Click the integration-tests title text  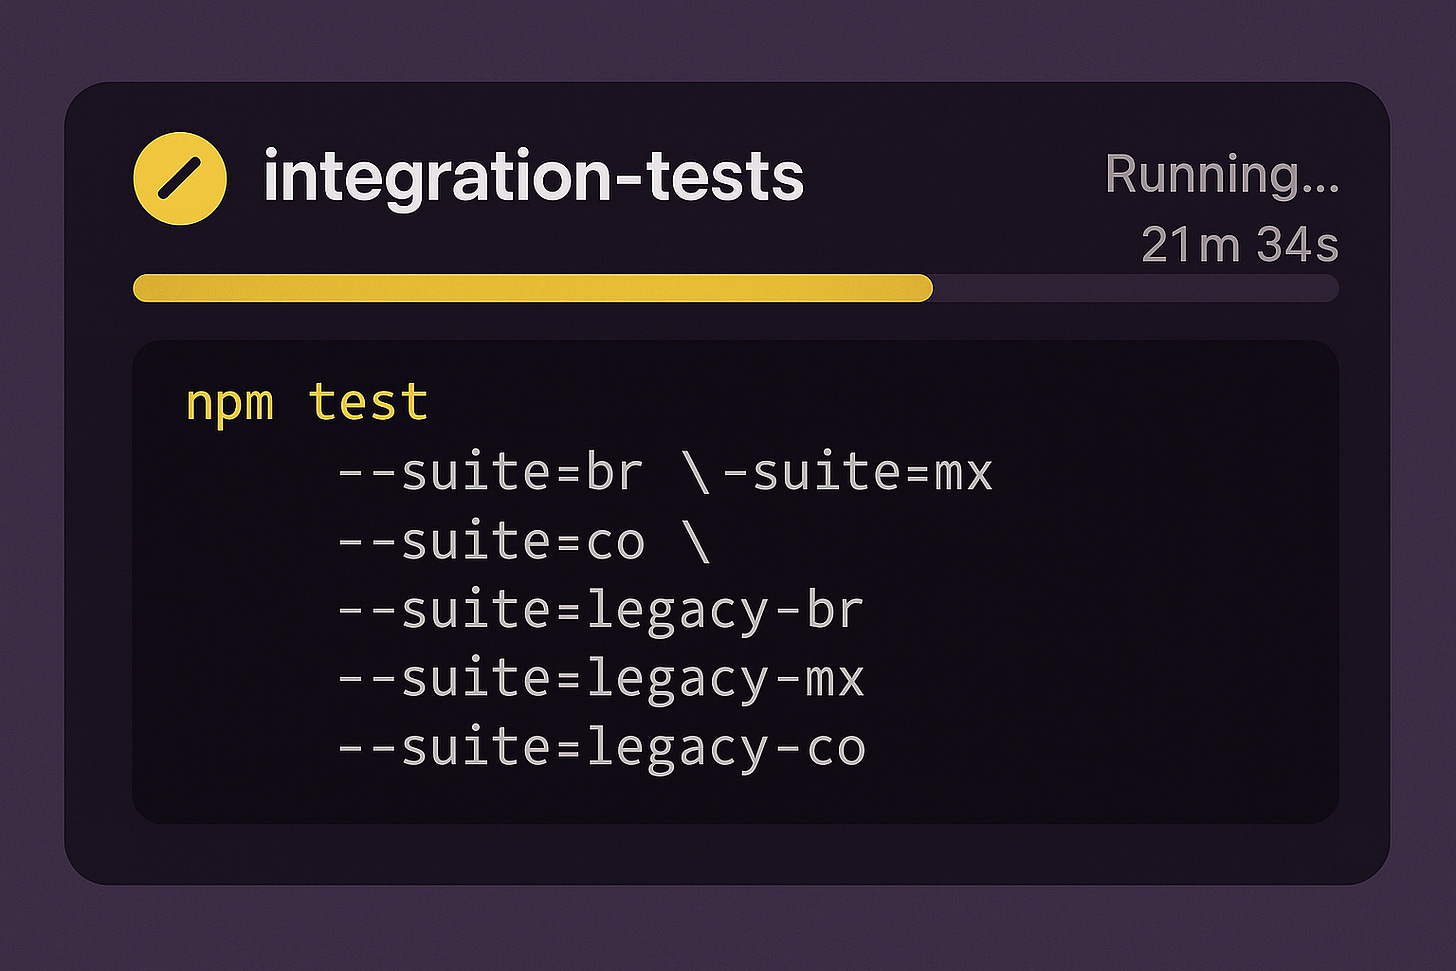click(533, 177)
